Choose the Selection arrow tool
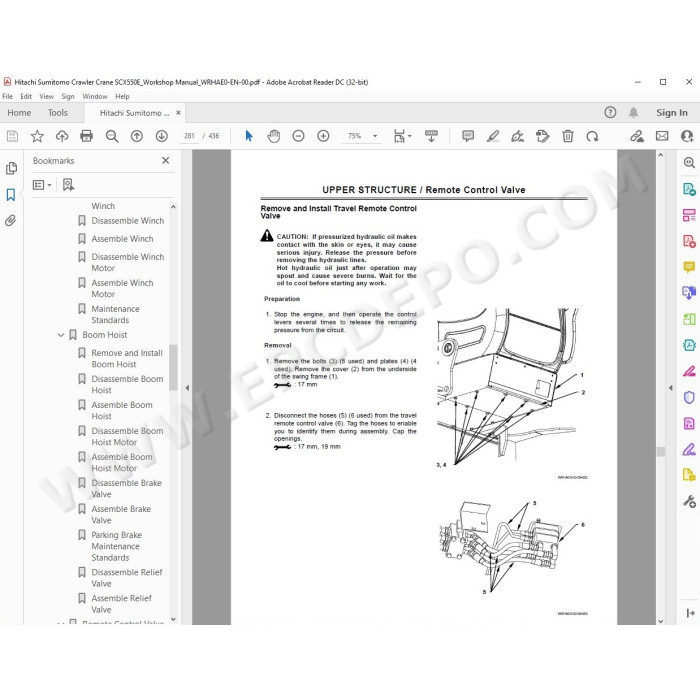The width and height of the screenshot is (700, 700). tap(249, 136)
